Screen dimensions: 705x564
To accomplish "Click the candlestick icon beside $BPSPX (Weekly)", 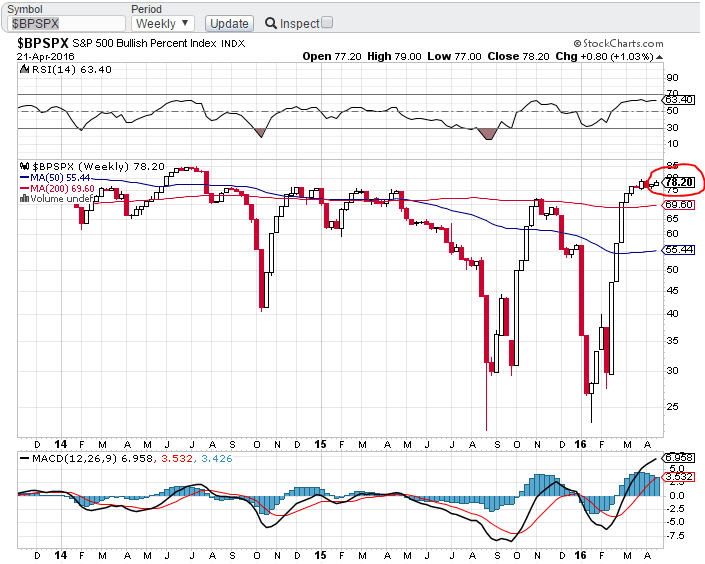I will coord(25,166).
